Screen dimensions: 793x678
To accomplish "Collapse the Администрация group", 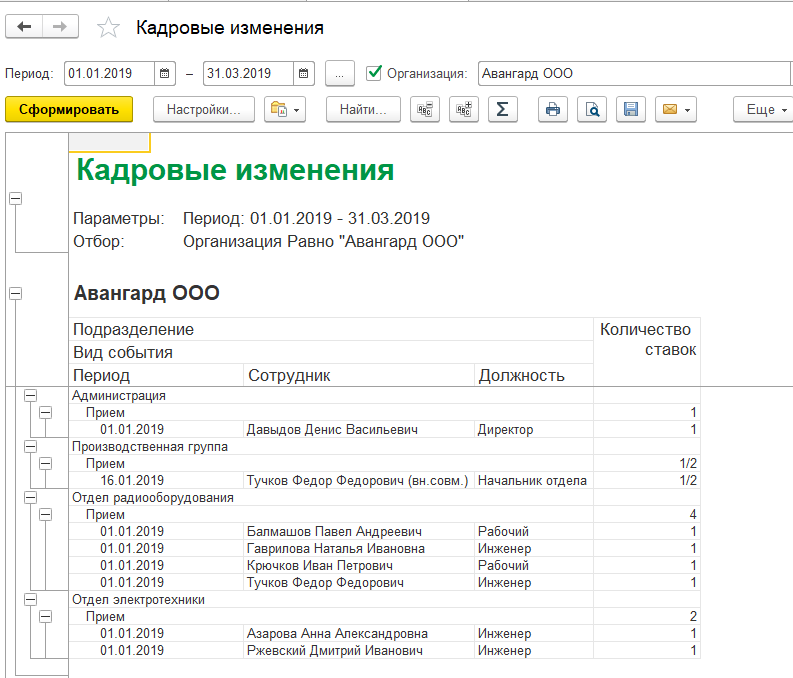I will click(30, 396).
